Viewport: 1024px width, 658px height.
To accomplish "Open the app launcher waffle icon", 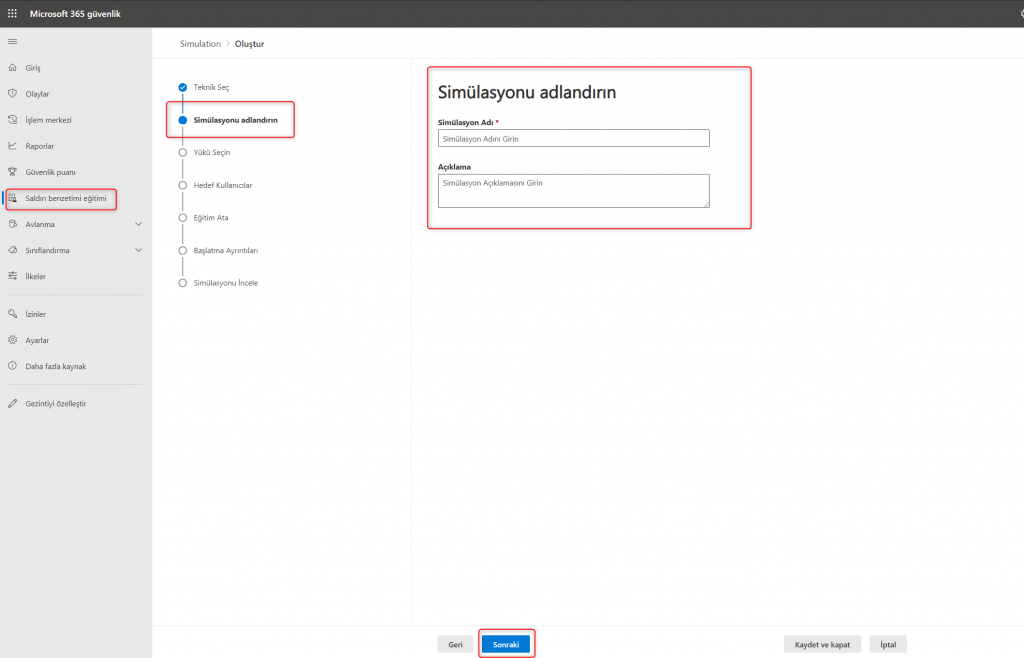I will 13,13.
